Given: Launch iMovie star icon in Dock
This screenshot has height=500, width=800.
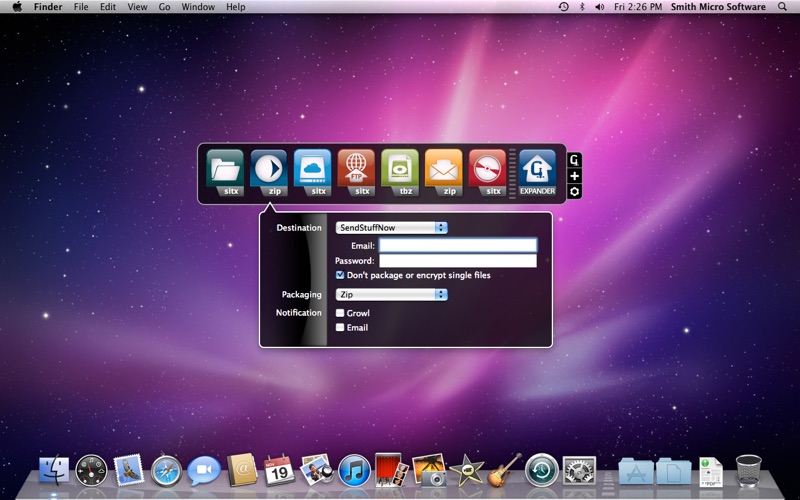Looking at the screenshot, I should coord(466,470).
